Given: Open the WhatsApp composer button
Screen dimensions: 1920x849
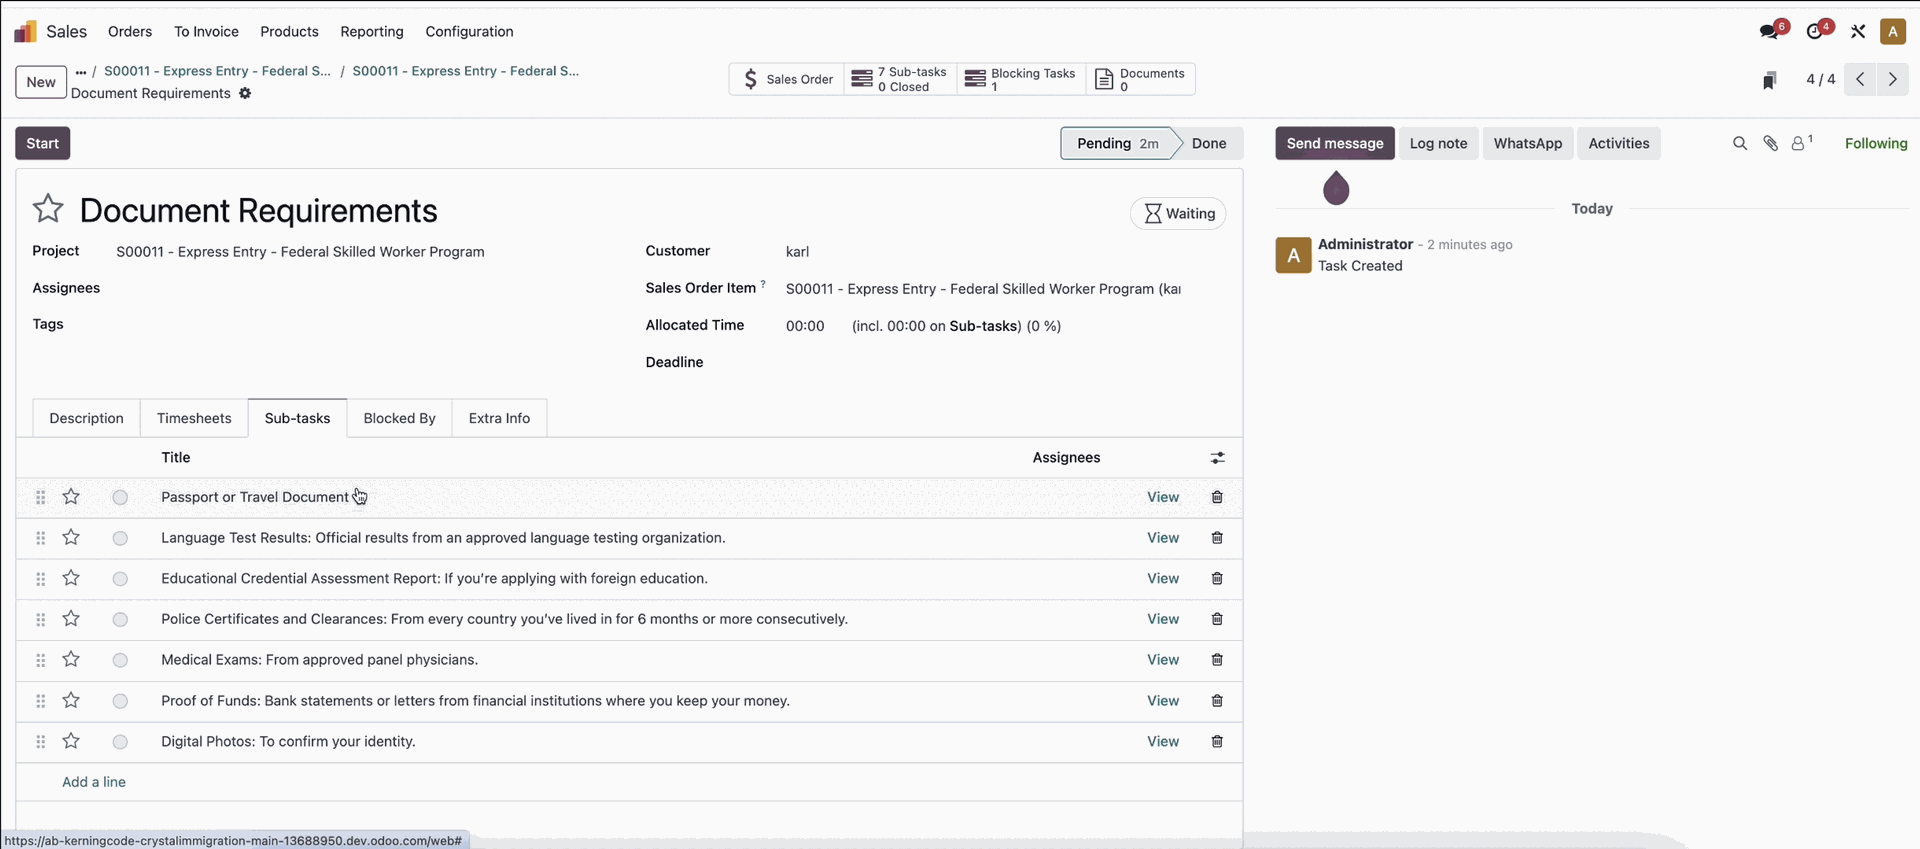Looking at the screenshot, I should pyautogui.click(x=1528, y=143).
